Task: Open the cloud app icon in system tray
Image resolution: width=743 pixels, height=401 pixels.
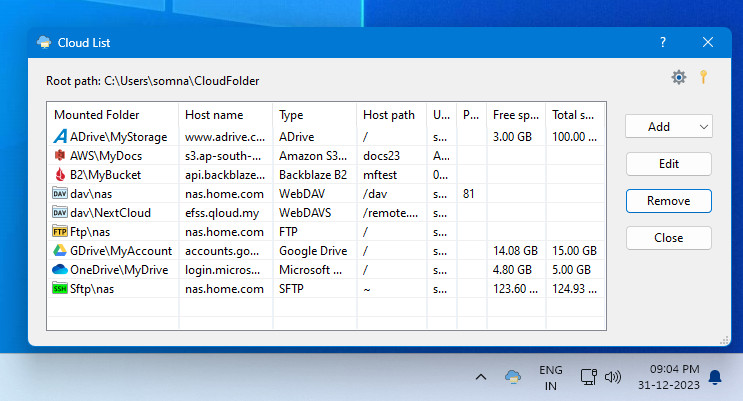Action: [513, 377]
